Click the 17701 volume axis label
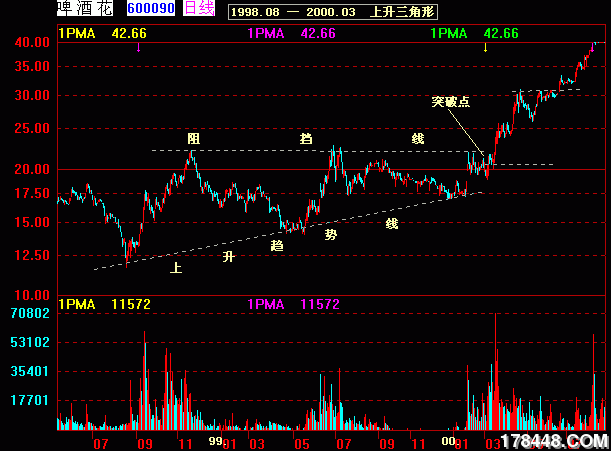The image size is (611, 451). click(30, 400)
